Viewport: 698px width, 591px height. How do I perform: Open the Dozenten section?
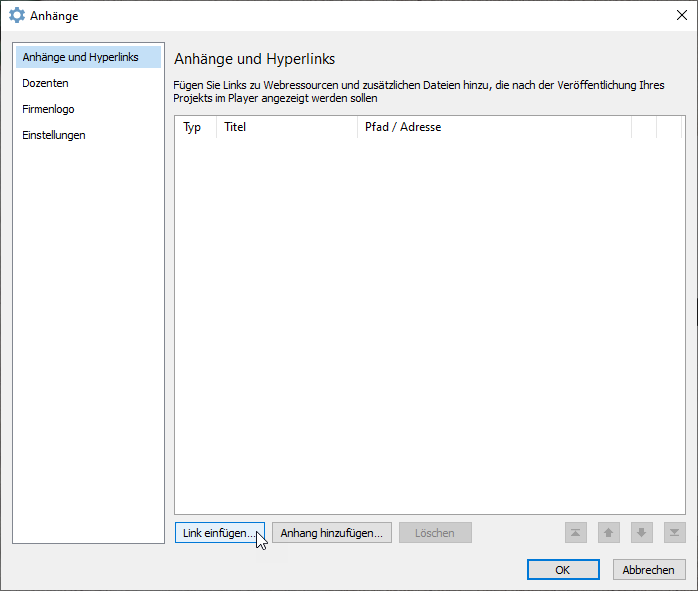pos(46,83)
